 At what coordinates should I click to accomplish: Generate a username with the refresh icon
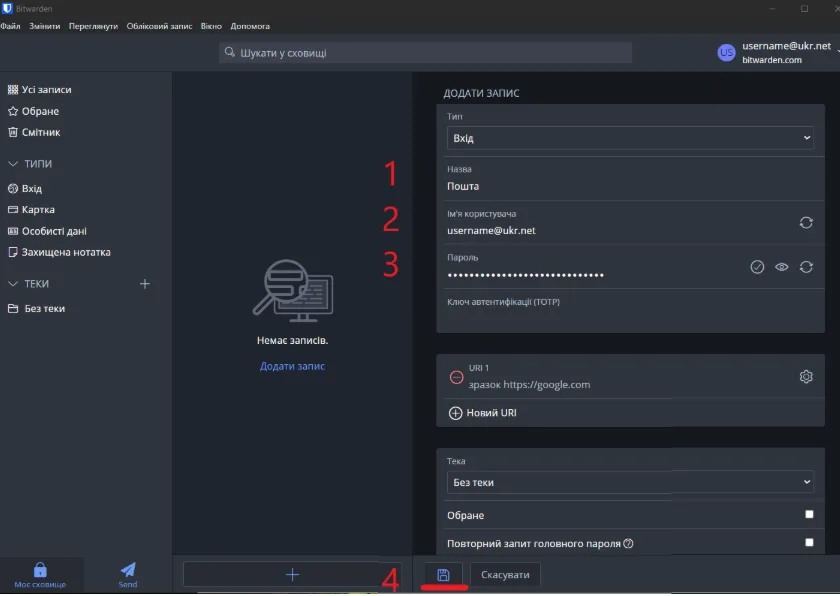point(806,223)
